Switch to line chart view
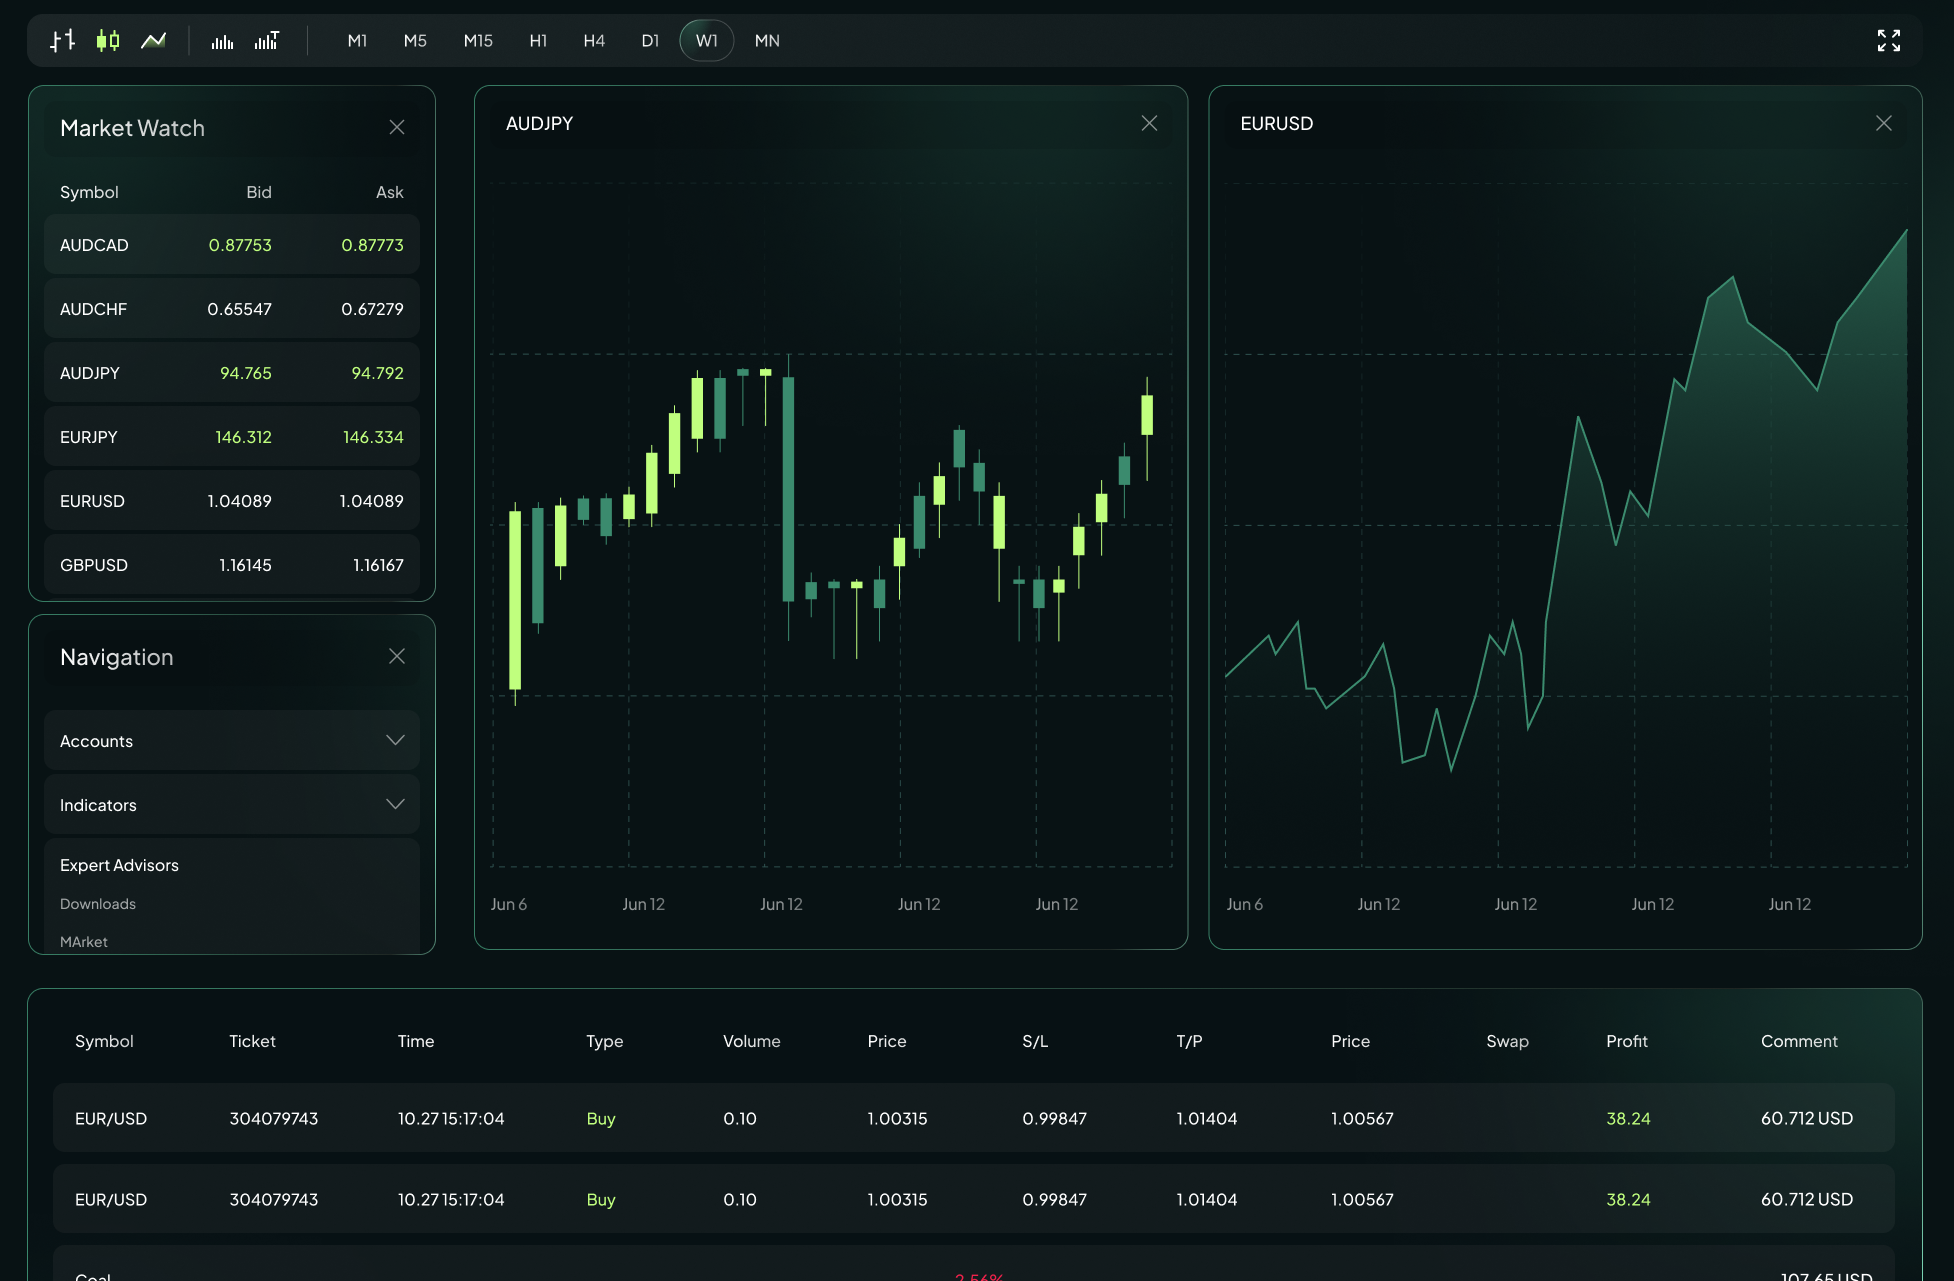Screen dimensions: 1954x1281 (153, 41)
